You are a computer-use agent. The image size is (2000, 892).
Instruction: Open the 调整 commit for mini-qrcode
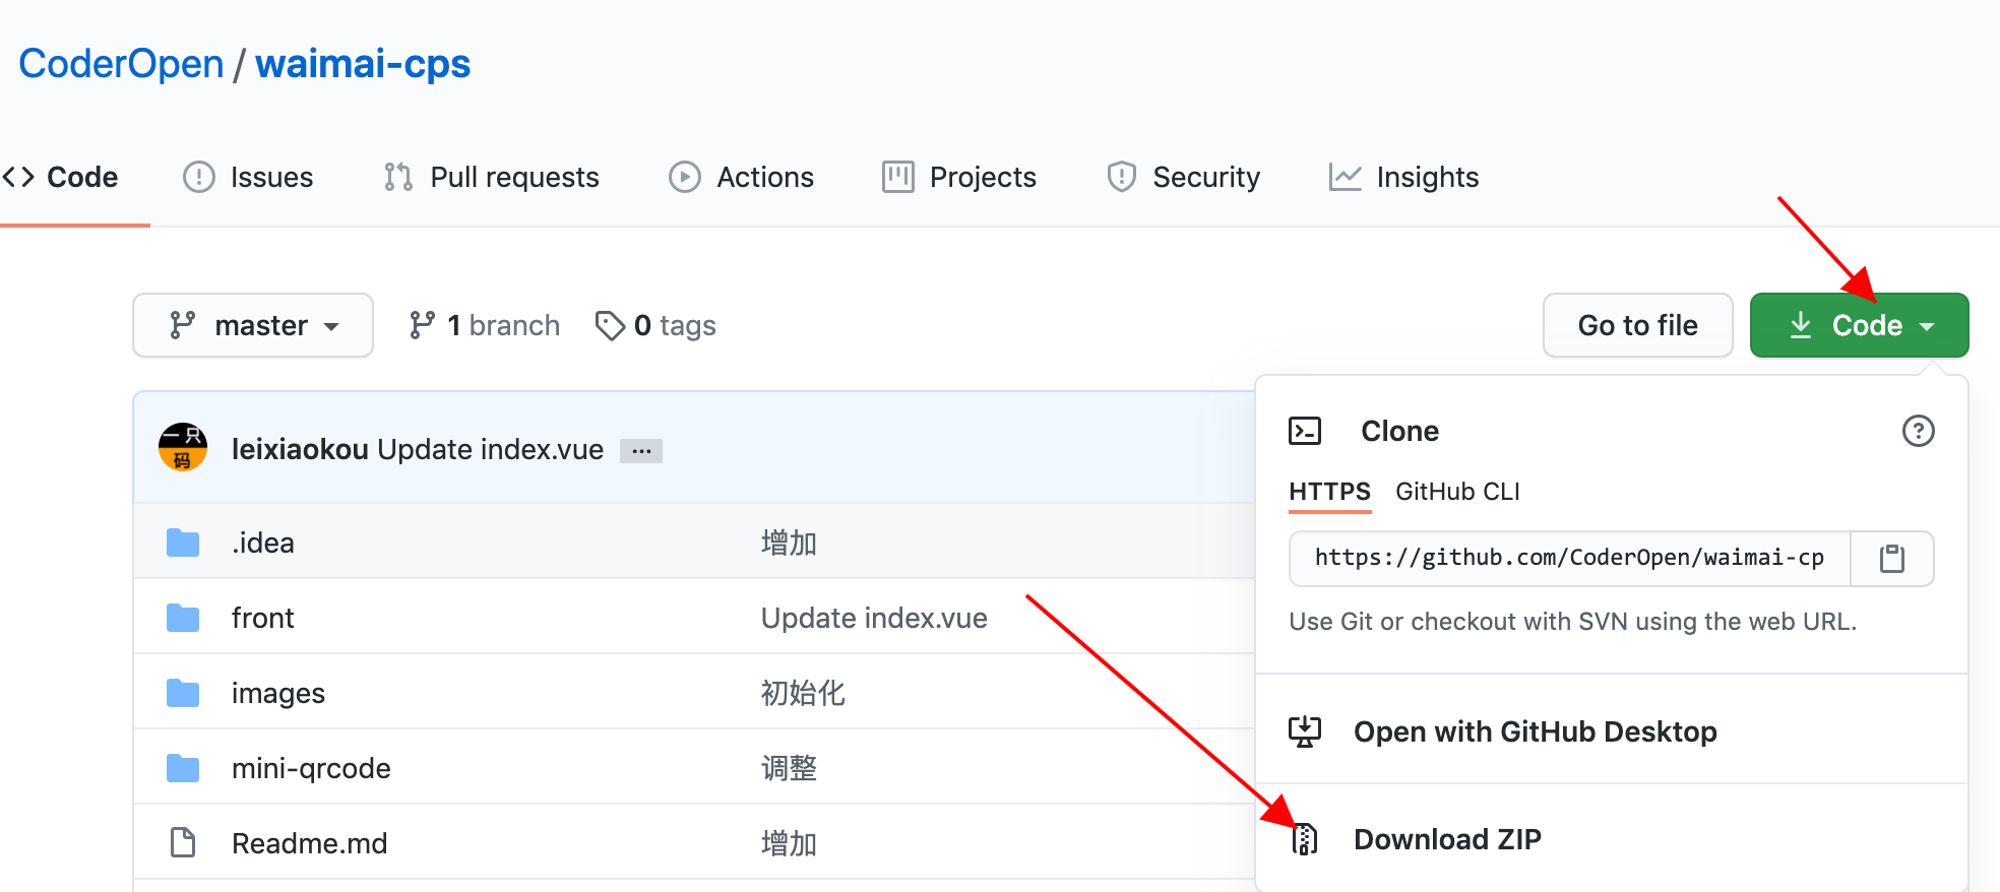click(789, 768)
